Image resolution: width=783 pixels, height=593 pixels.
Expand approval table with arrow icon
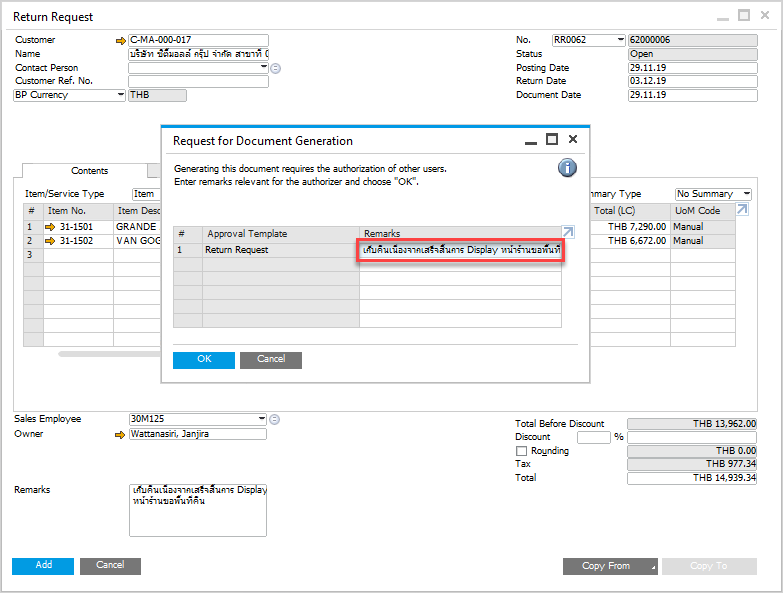coord(568,232)
